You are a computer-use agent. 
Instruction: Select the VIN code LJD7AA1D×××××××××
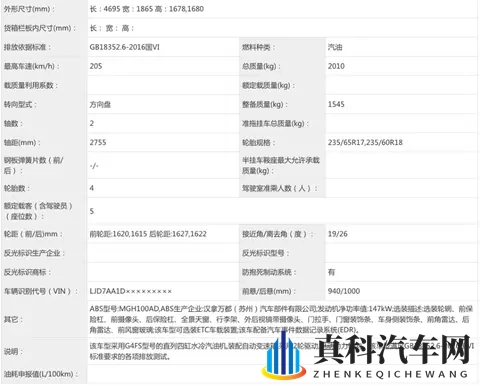130,291
